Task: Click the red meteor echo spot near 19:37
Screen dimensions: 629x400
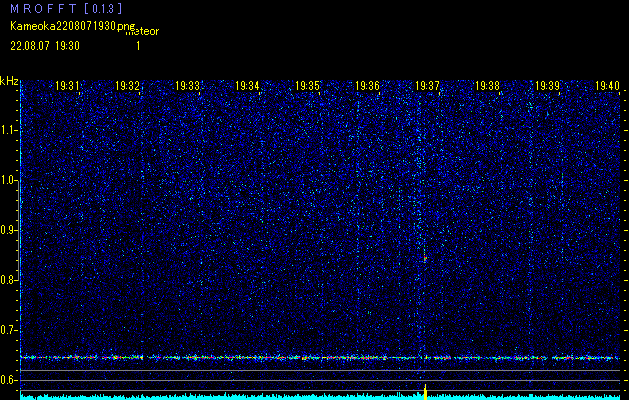Action: pos(425,259)
